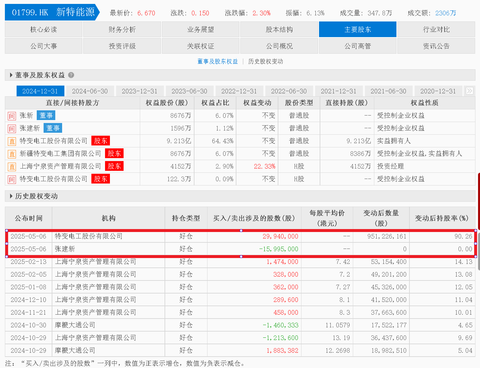This screenshot has height=368, width=480.
Task: Select the 2021-12-31 report date
Action: tap(338, 91)
